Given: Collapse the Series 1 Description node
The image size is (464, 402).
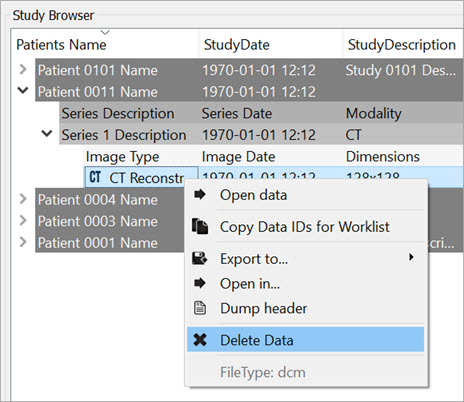Looking at the screenshot, I should point(47,133).
